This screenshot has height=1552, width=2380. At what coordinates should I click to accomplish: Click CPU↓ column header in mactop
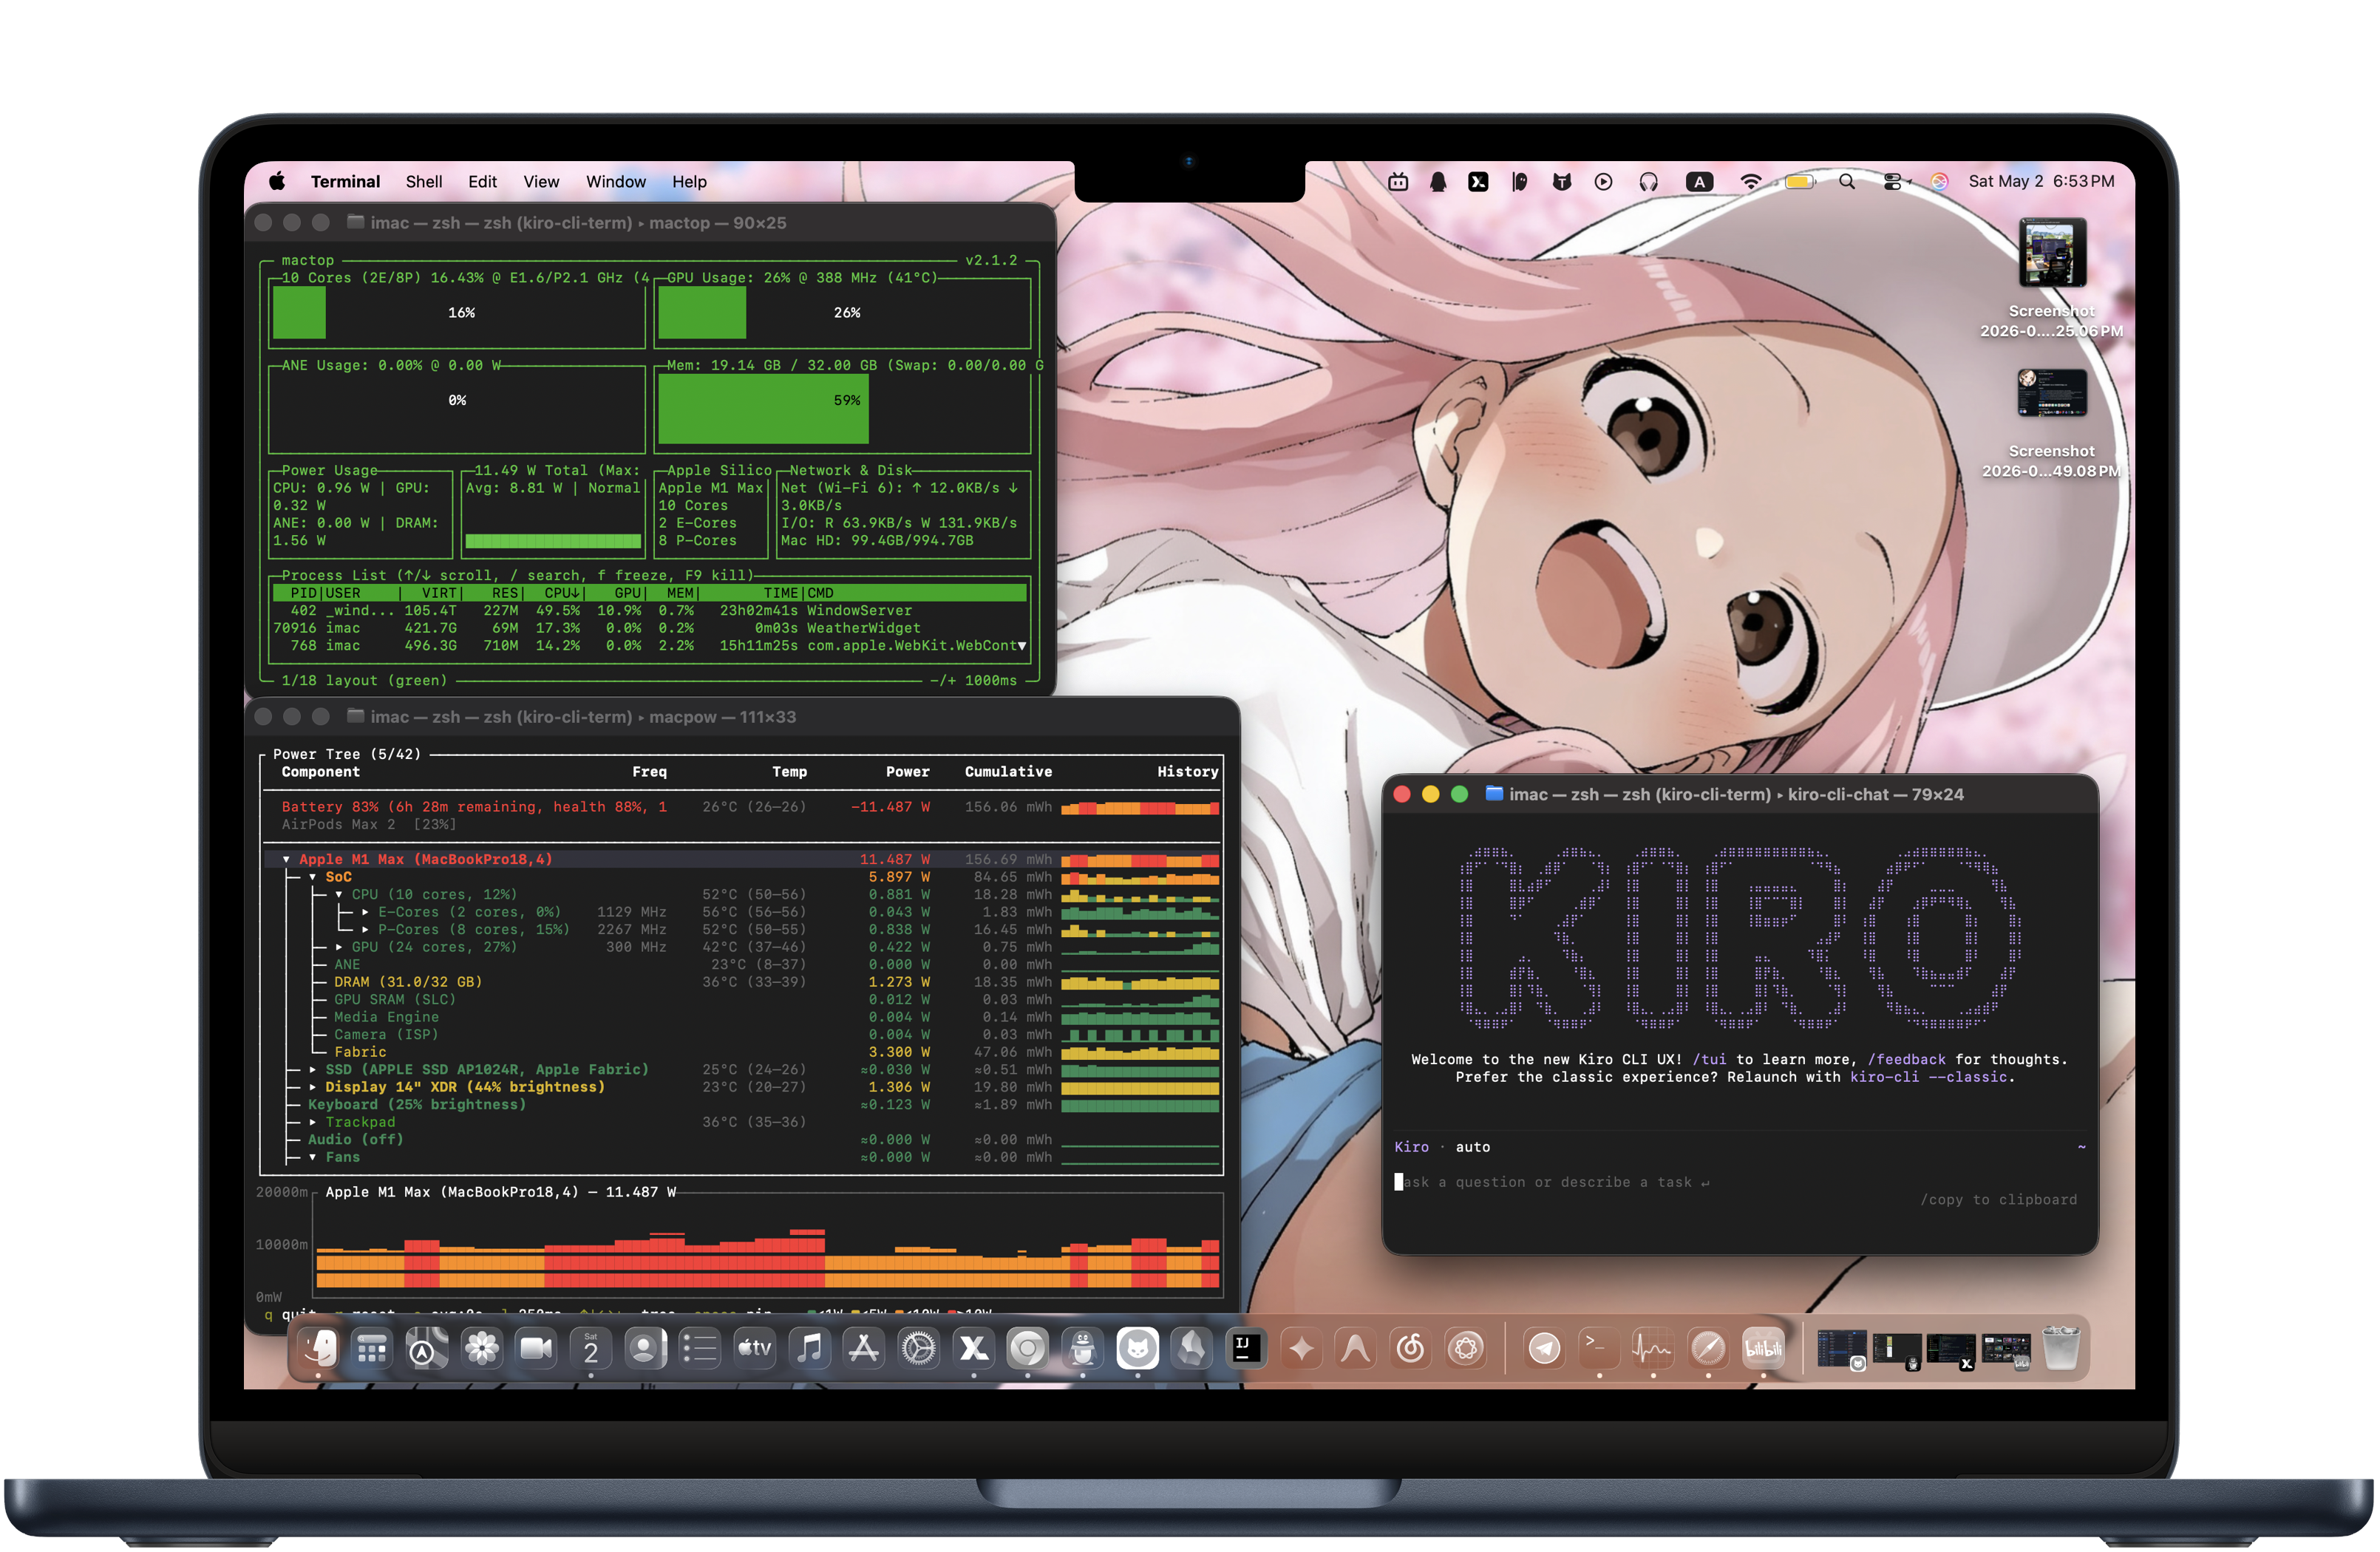click(x=563, y=594)
